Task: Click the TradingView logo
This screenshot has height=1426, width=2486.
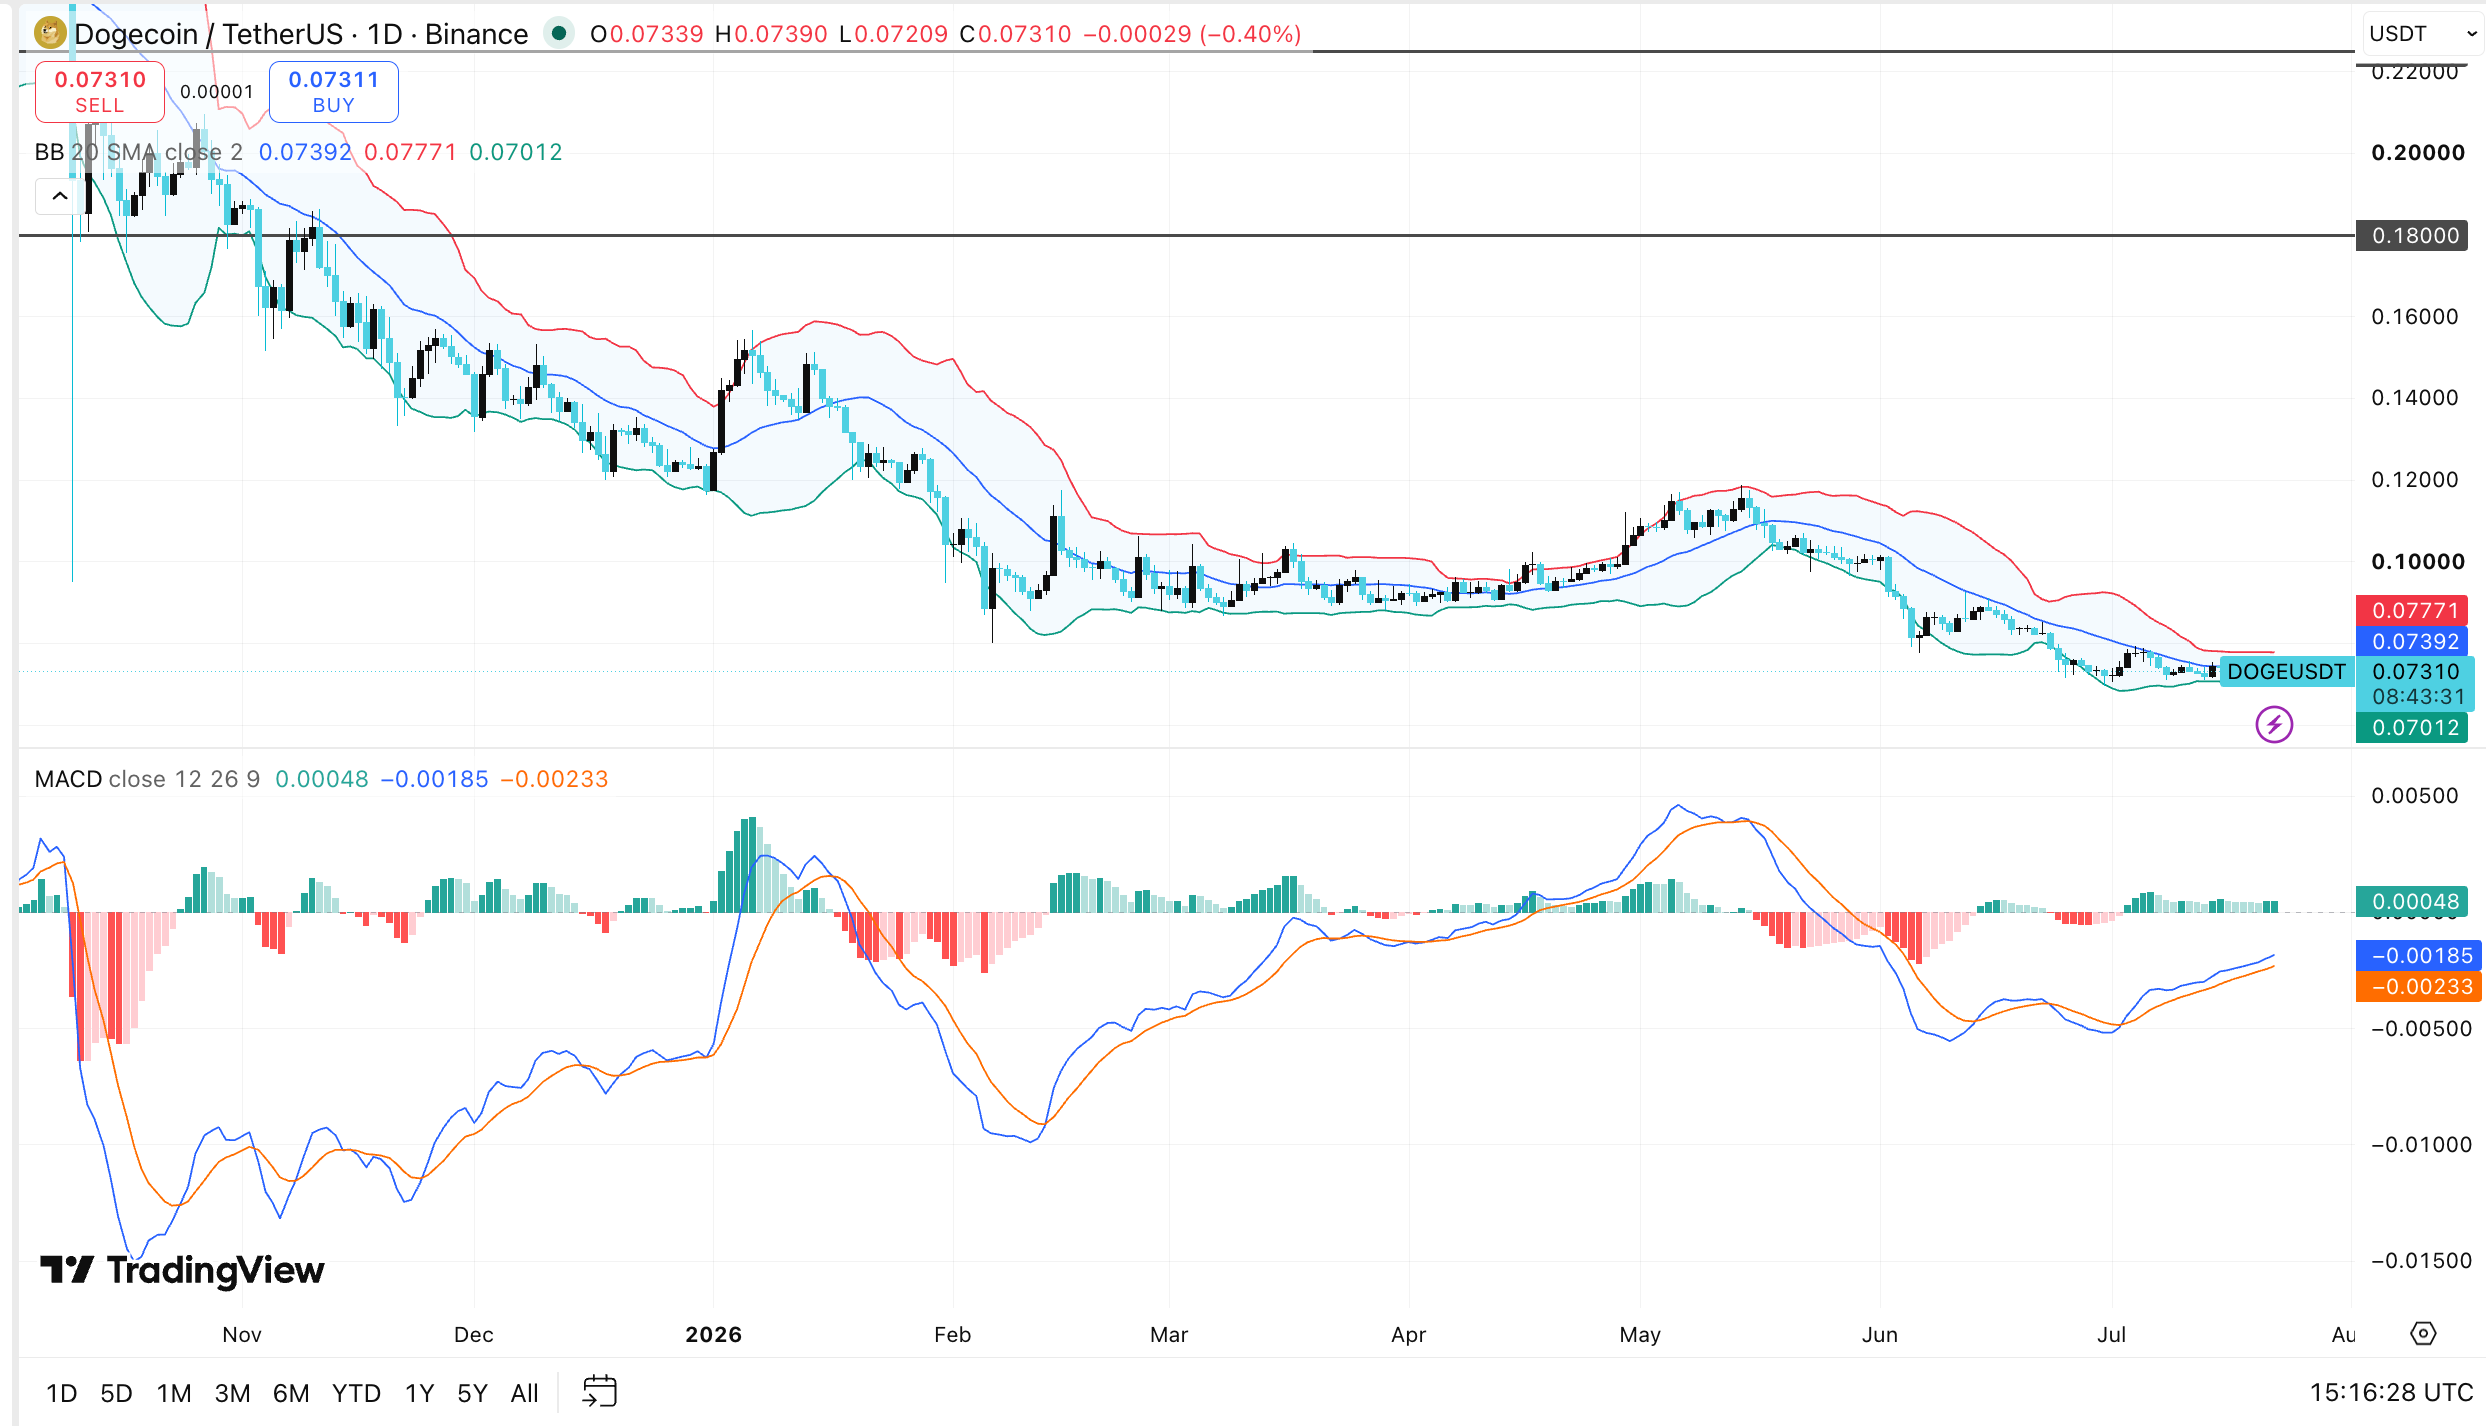Action: click(x=182, y=1270)
